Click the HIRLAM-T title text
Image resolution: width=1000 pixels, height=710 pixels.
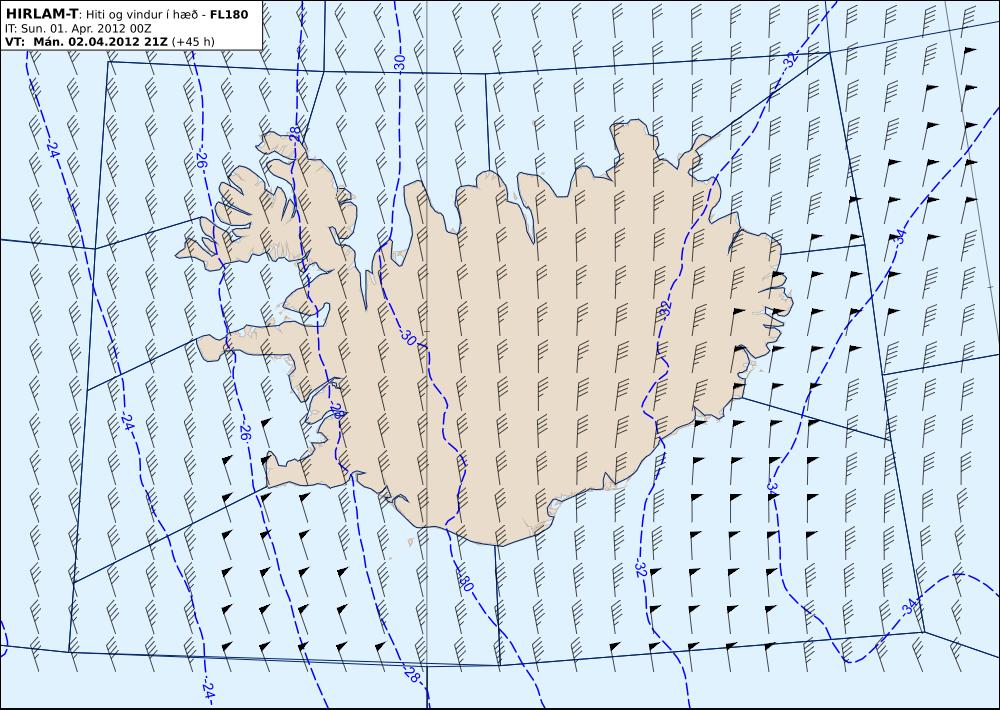tap(41, 13)
